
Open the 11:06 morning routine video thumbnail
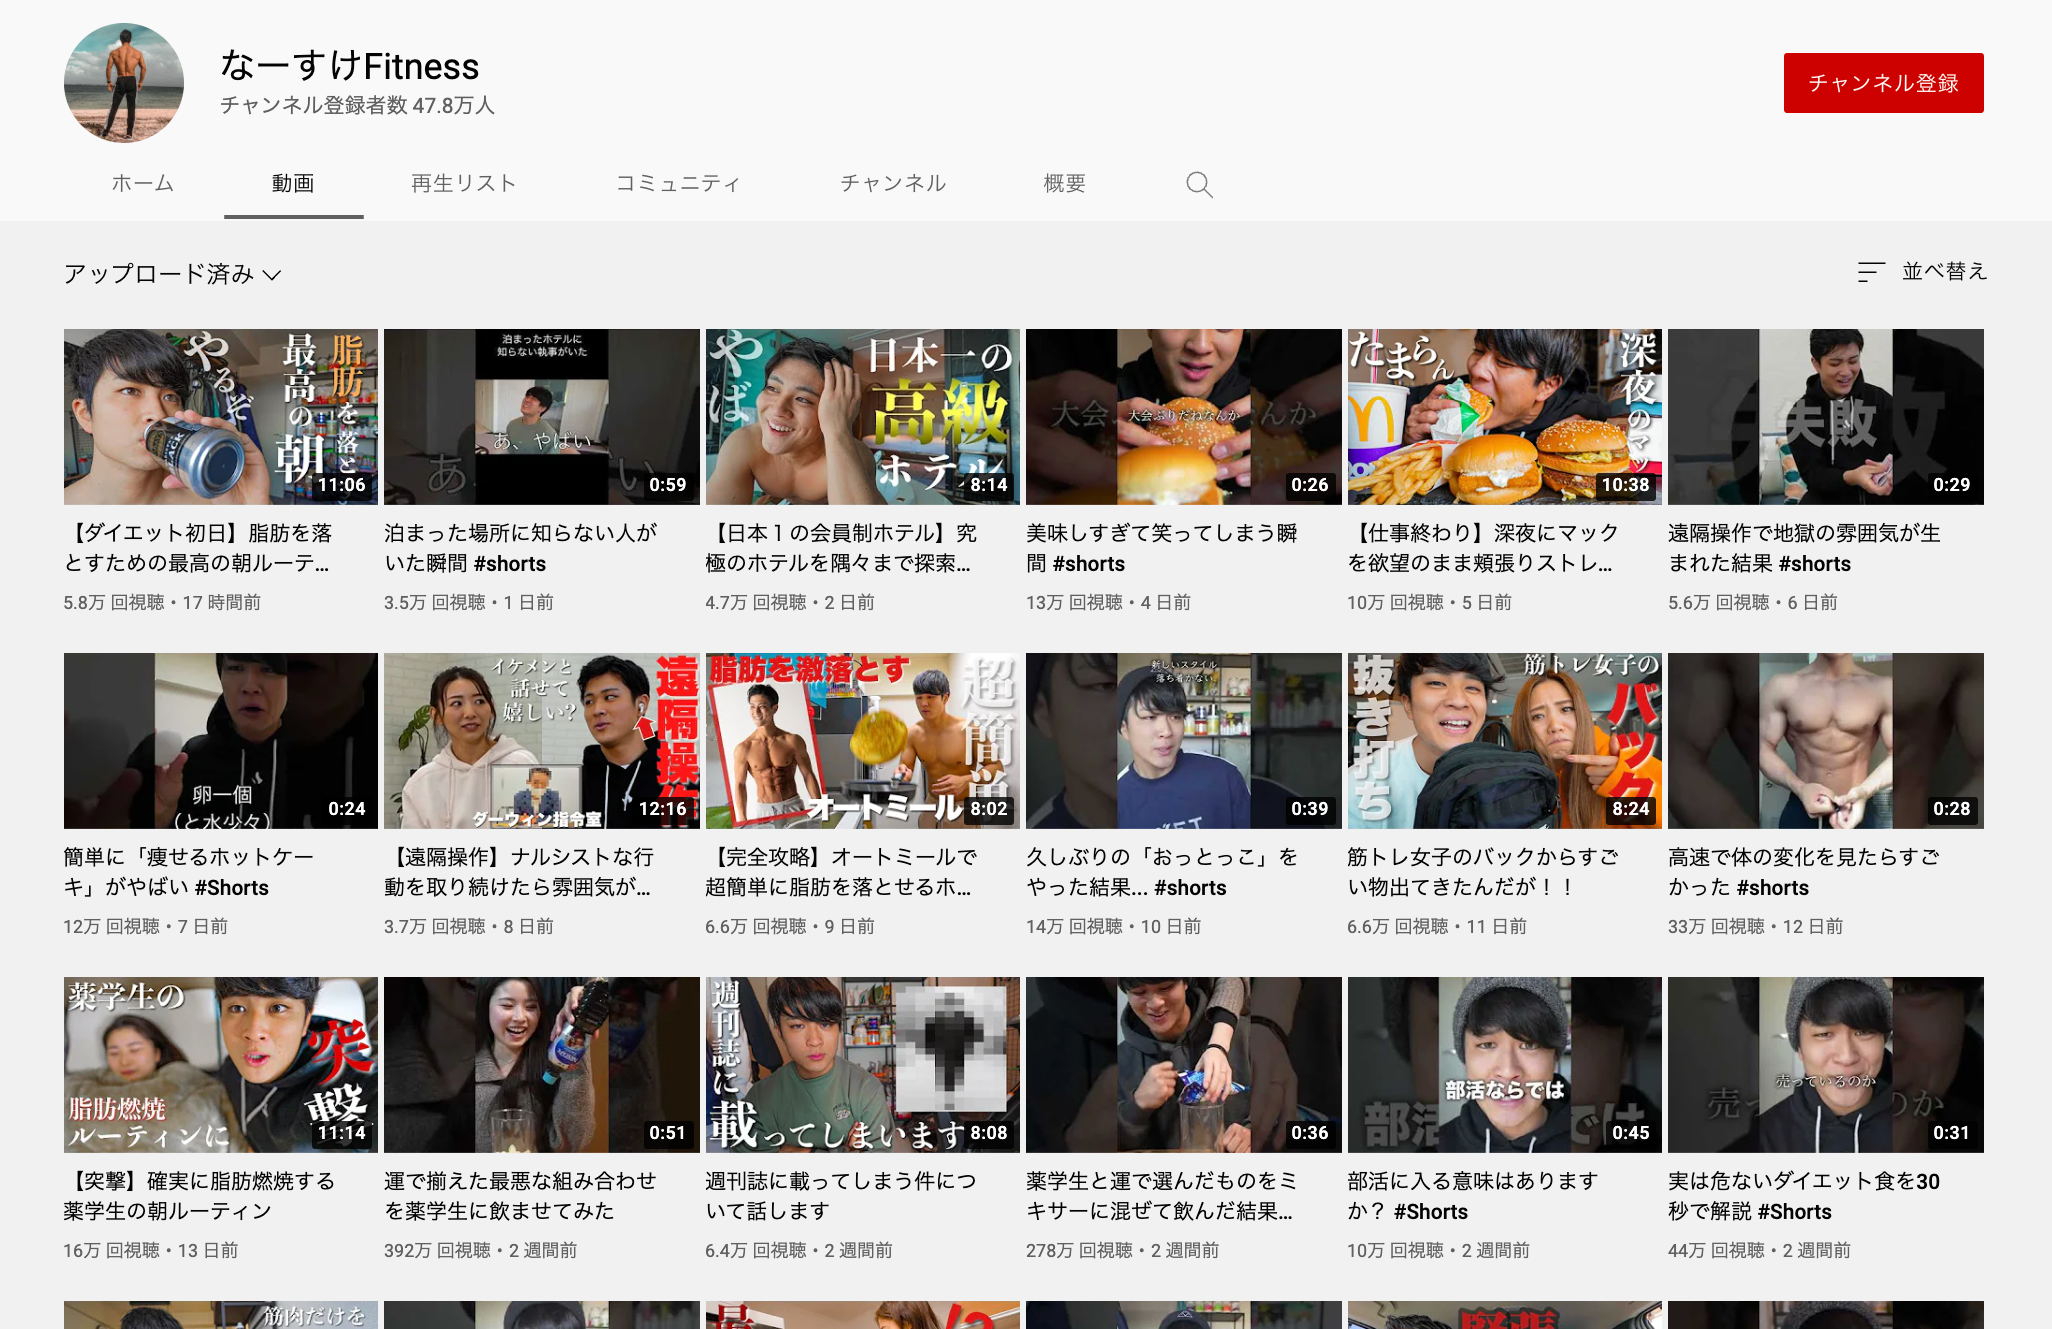pyautogui.click(x=221, y=416)
